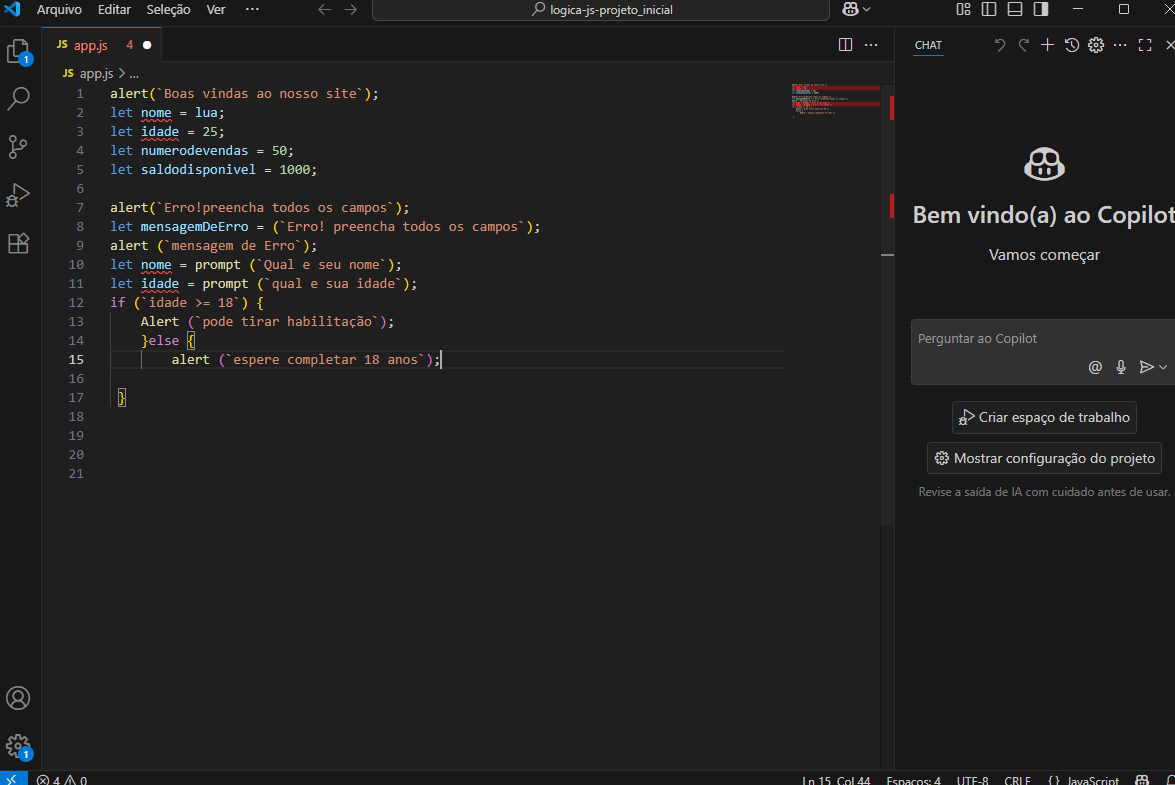This screenshot has height=785, width=1175.
Task: Click the Perguntar ao Copilot input field
Action: click(1043, 339)
